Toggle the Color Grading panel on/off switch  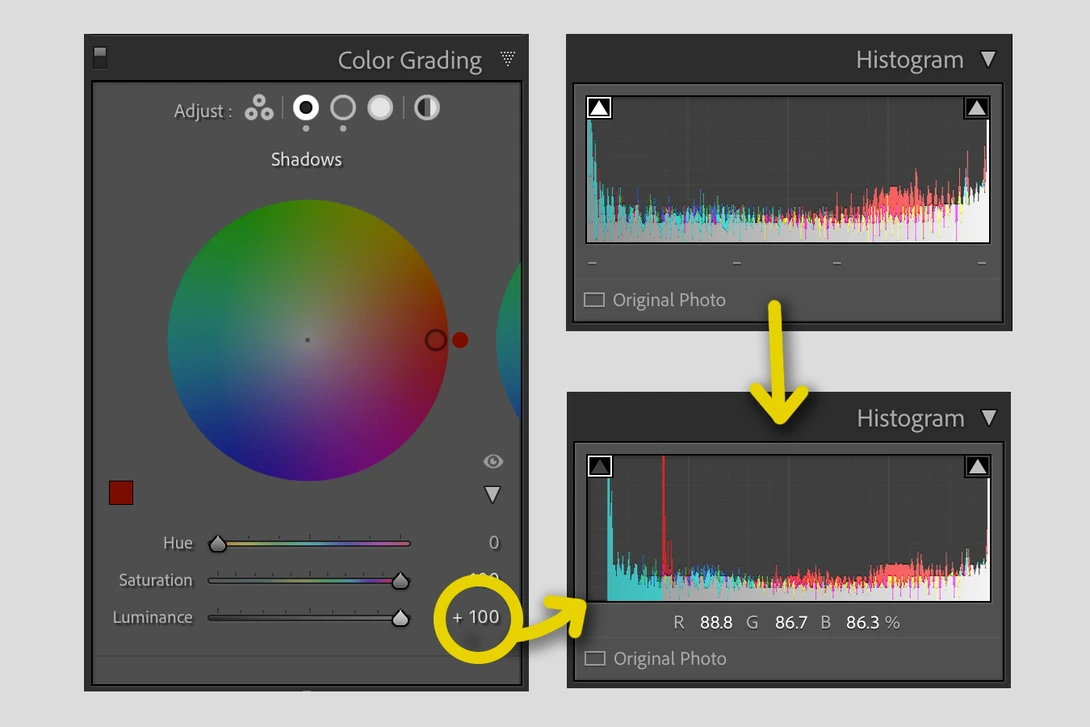100,58
